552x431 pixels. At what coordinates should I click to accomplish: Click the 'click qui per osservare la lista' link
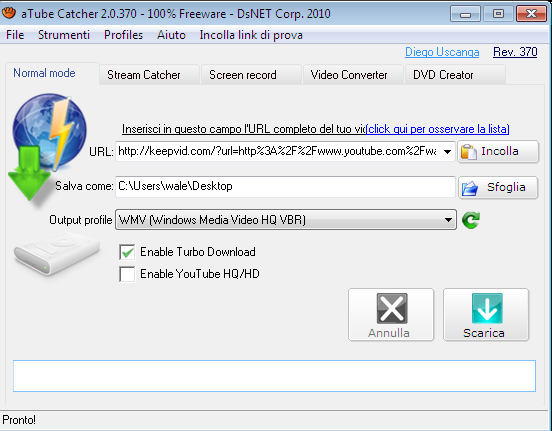click(437, 129)
